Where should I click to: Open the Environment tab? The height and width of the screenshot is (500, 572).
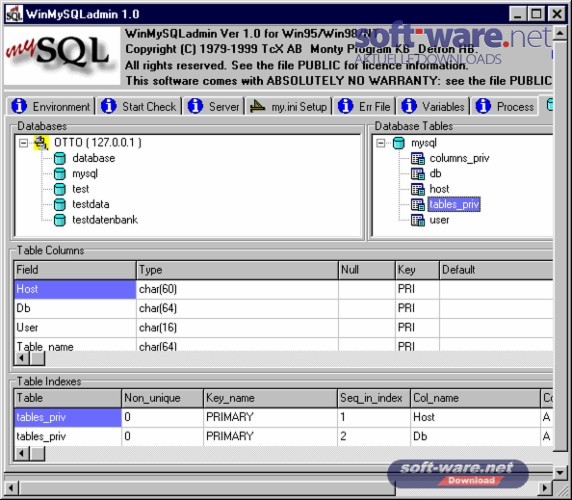pos(51,106)
